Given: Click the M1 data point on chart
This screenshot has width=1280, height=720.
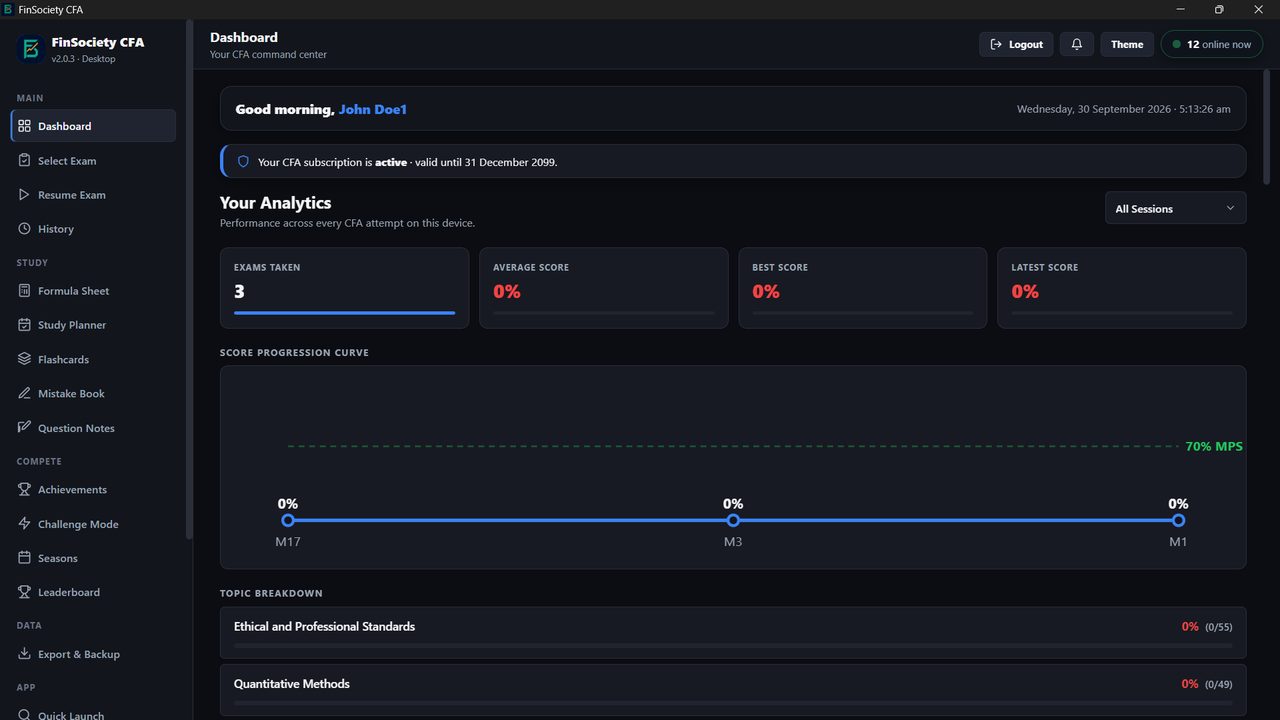Looking at the screenshot, I should [1178, 520].
